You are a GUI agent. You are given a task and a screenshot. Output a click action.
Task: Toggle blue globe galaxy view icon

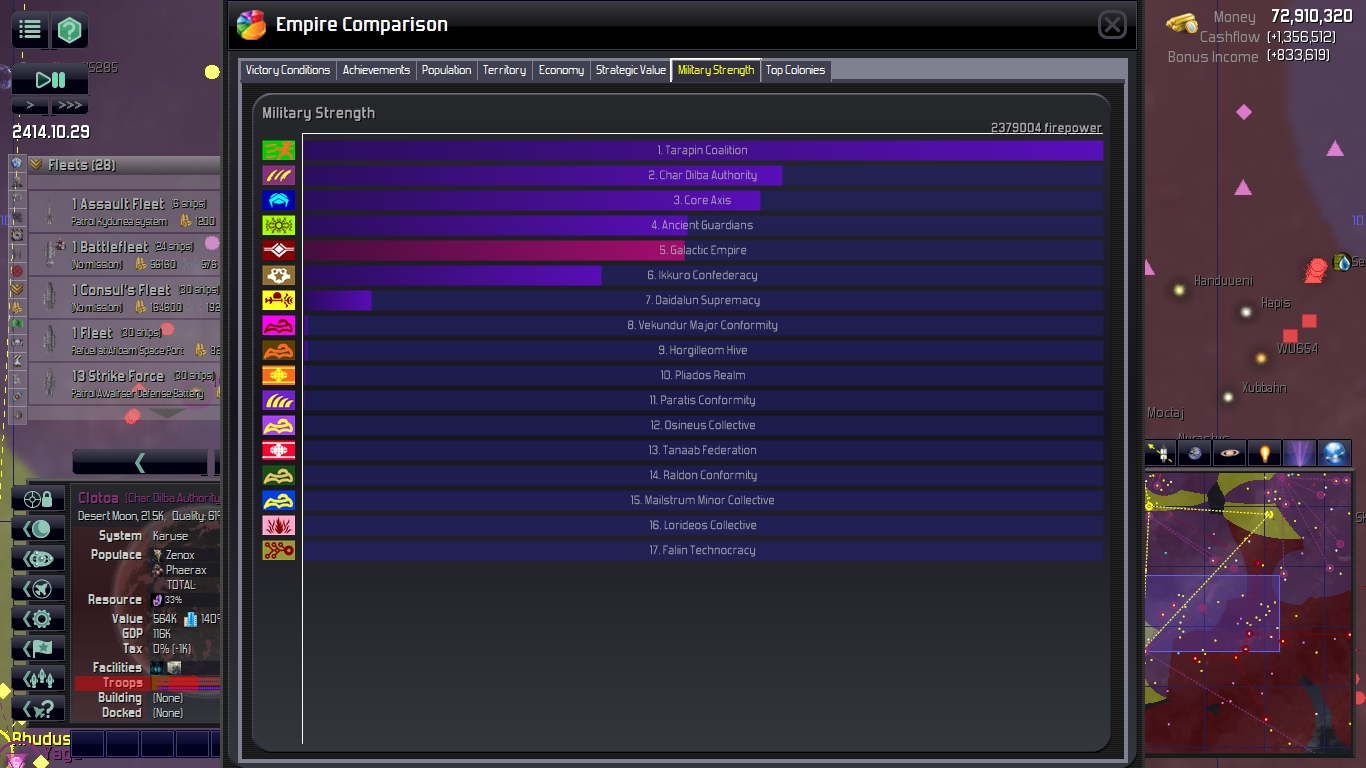pos(1335,453)
